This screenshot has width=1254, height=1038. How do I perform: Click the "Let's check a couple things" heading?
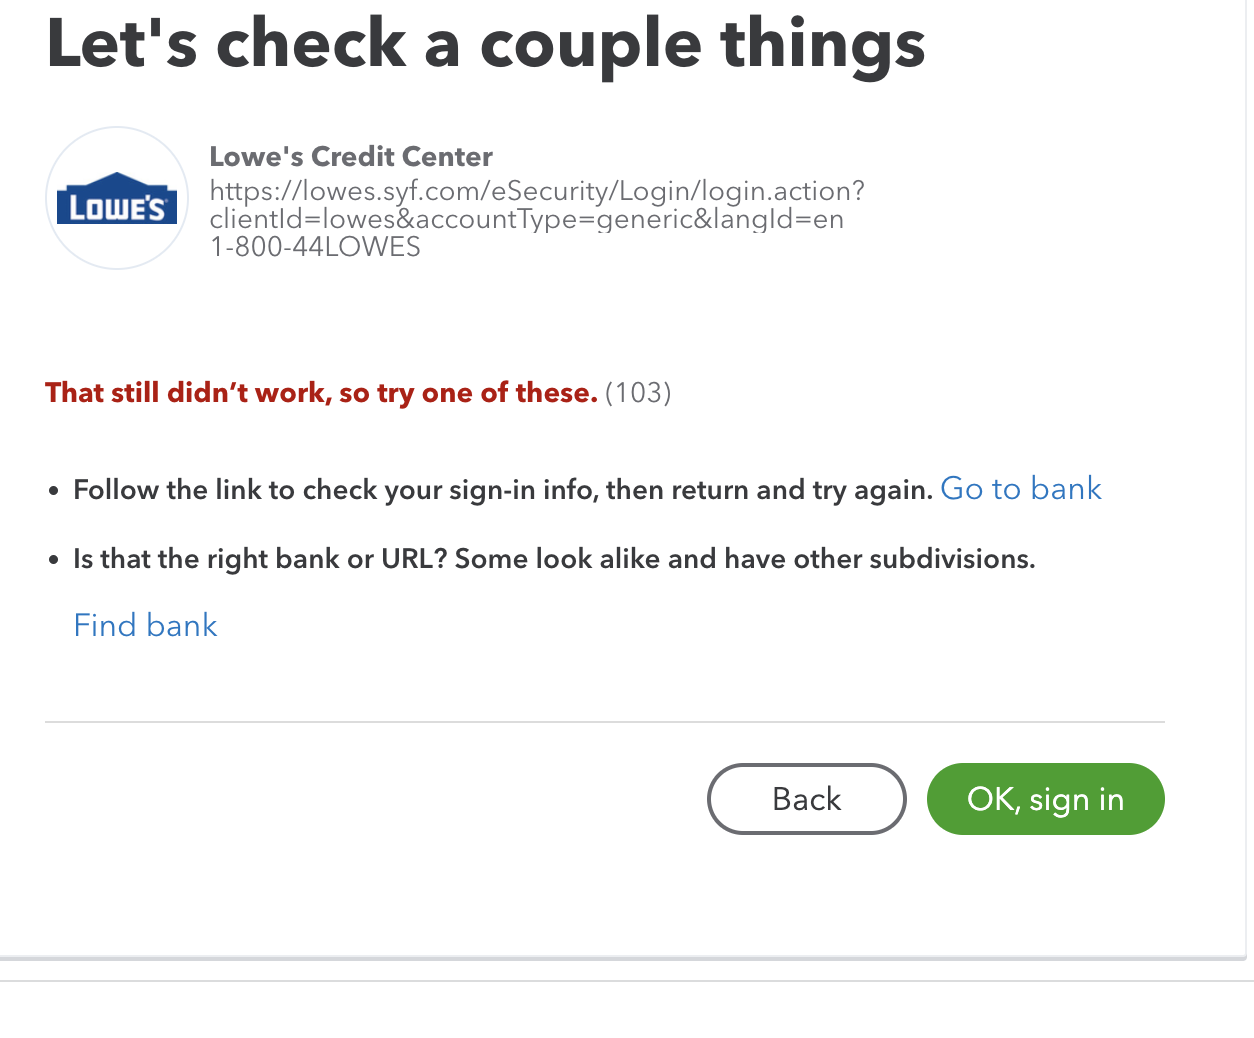485,45
